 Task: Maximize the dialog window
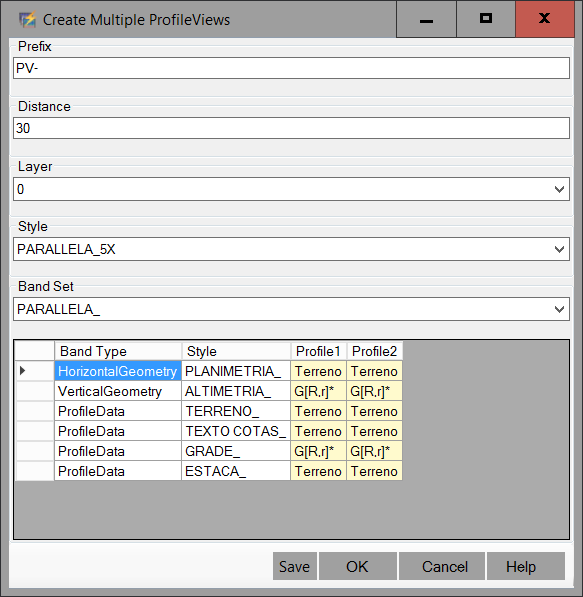tap(486, 19)
